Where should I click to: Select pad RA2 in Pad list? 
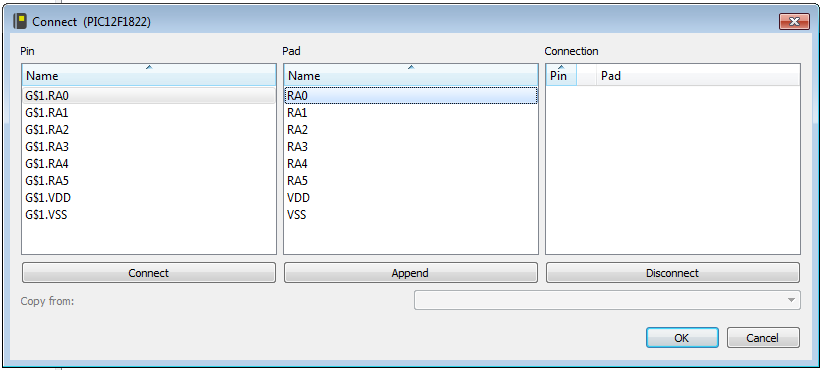[411, 130]
